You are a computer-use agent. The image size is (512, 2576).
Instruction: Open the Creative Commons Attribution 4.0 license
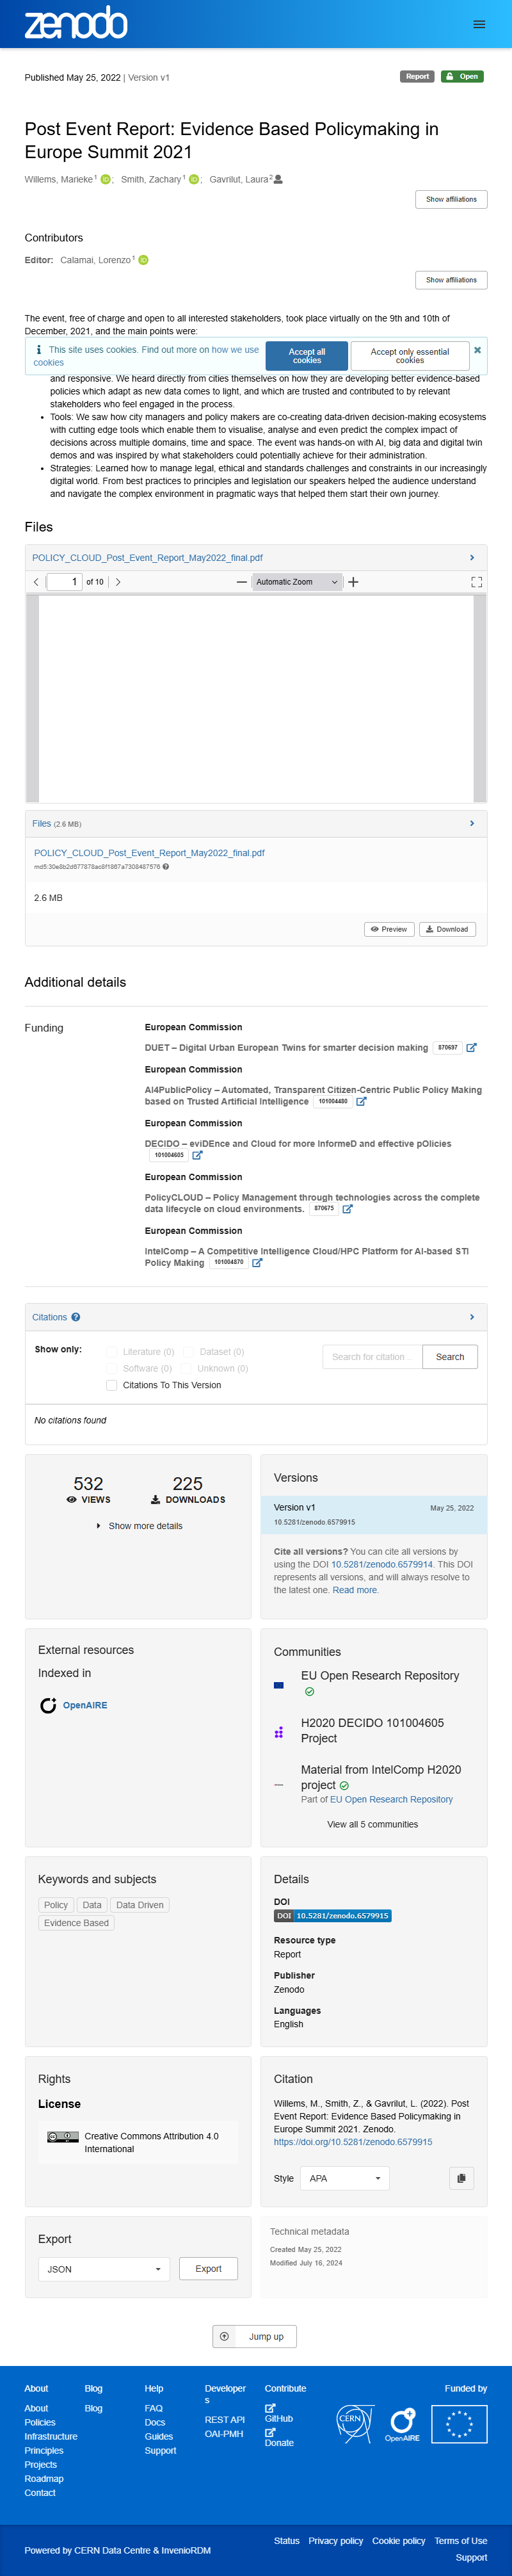pyautogui.click(x=151, y=2142)
